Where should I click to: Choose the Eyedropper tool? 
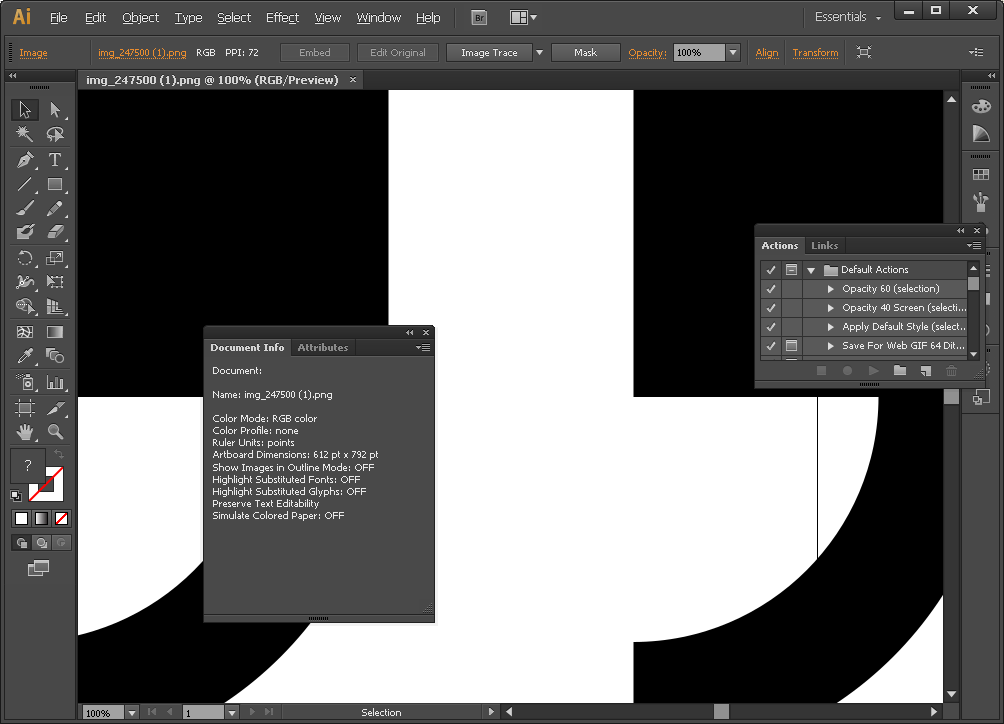tap(25, 357)
